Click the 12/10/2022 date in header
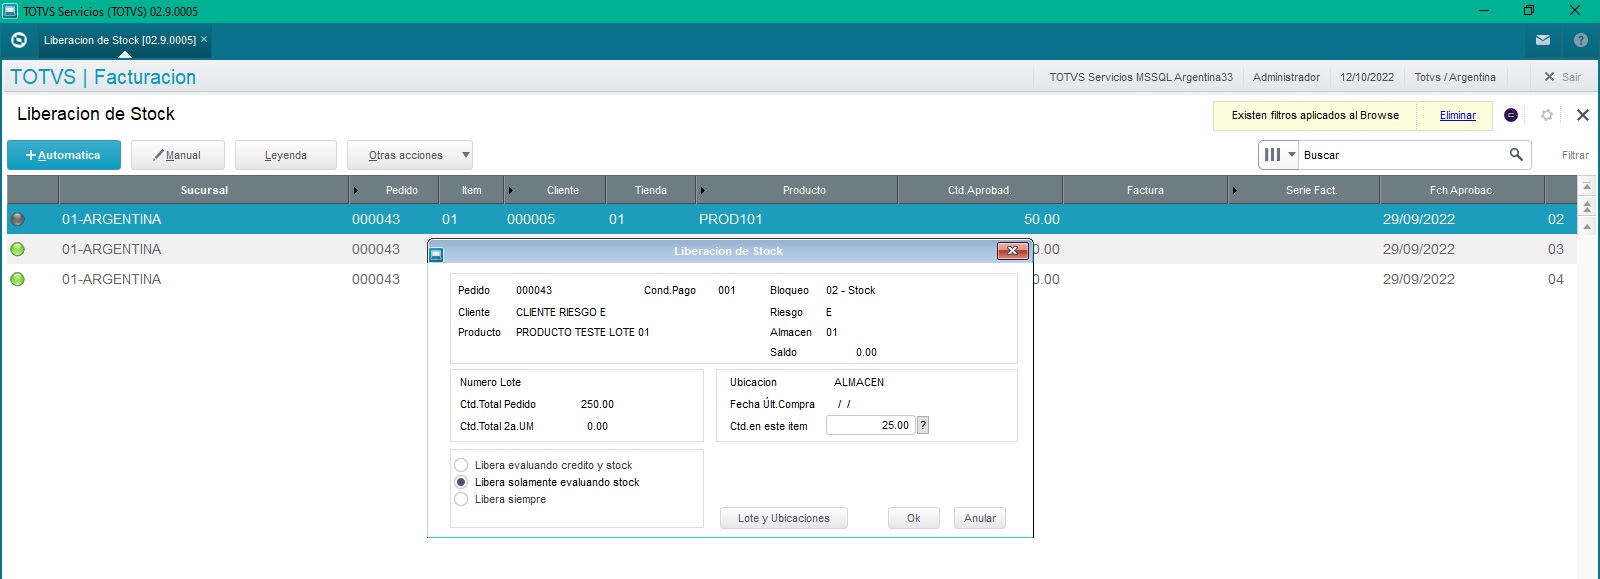 pos(1367,77)
